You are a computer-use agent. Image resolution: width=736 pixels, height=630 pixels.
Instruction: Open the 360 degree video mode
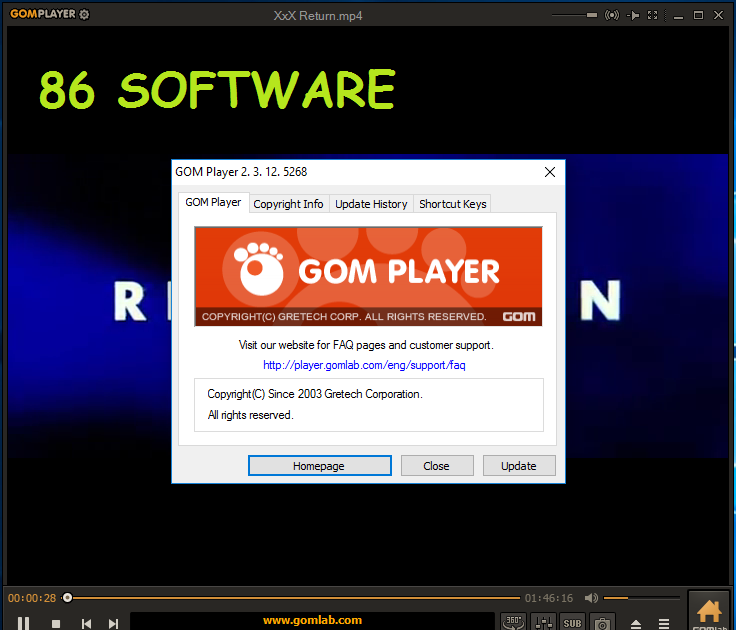click(514, 622)
